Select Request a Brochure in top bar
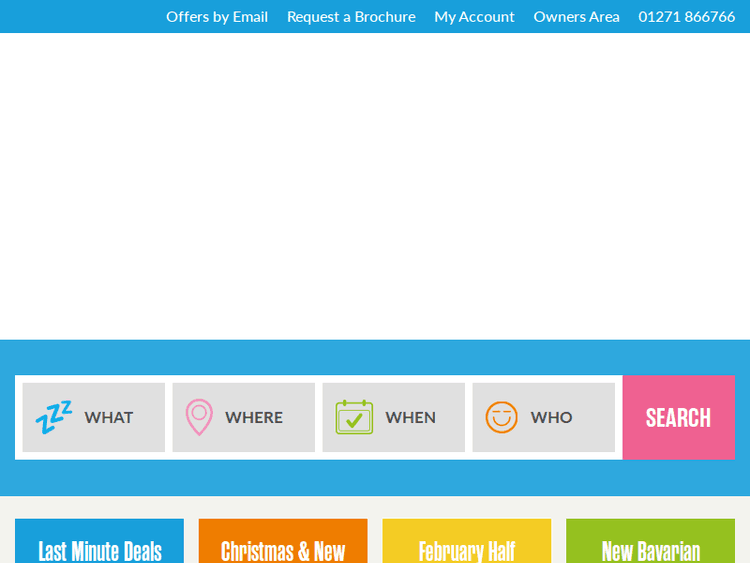Image resolution: width=750 pixels, height=563 pixels. (x=351, y=17)
